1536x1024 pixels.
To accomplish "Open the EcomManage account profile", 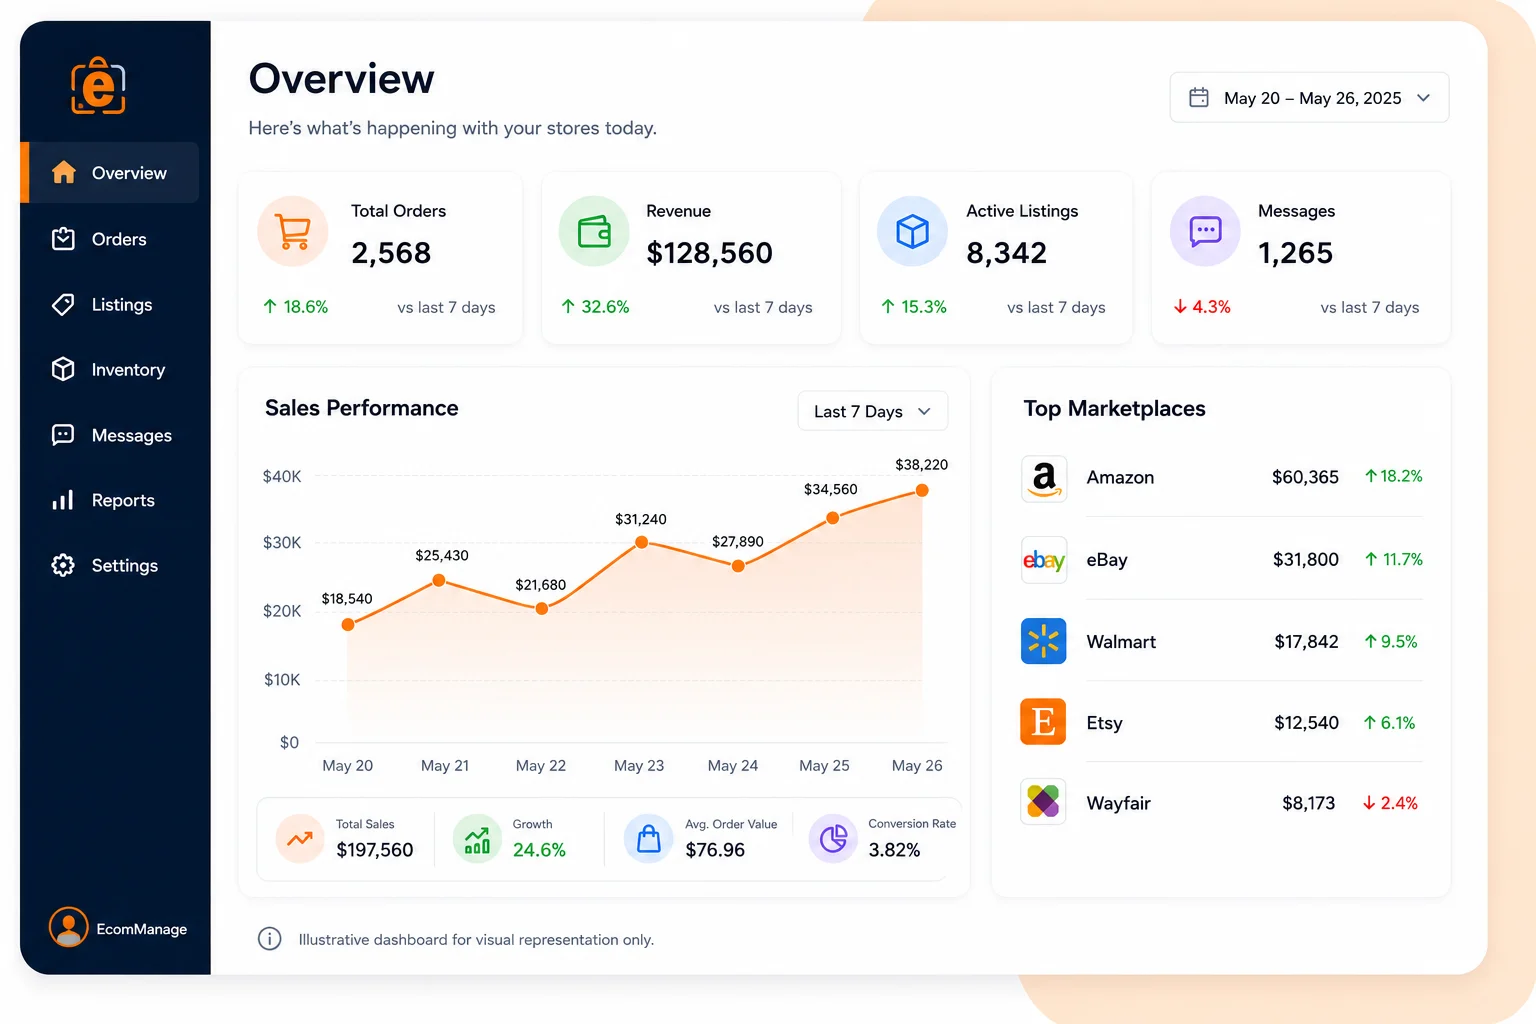I will pos(118,928).
